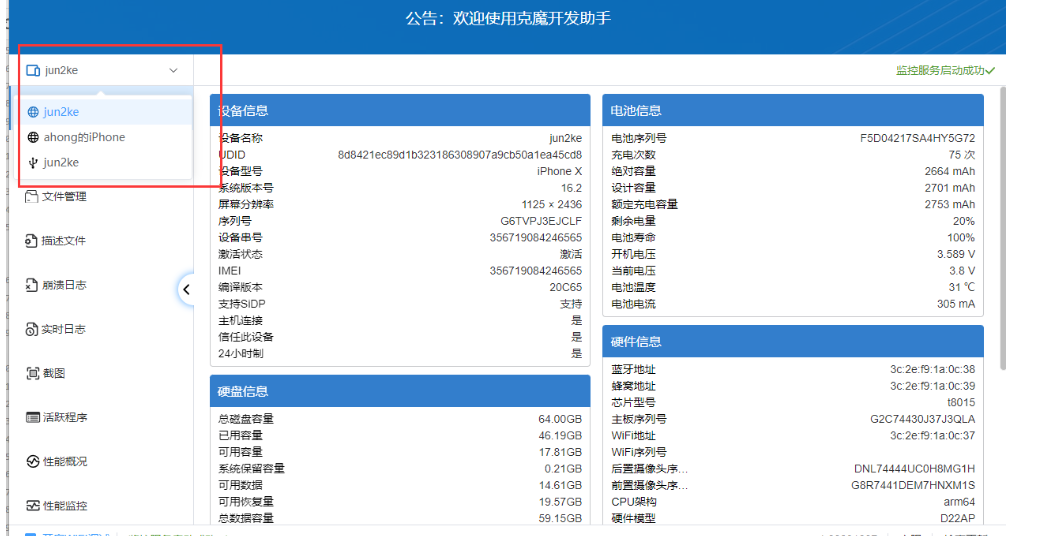Select the highlighted jun2ke network device option
The width and height of the screenshot is (1041, 536).
tap(103, 112)
